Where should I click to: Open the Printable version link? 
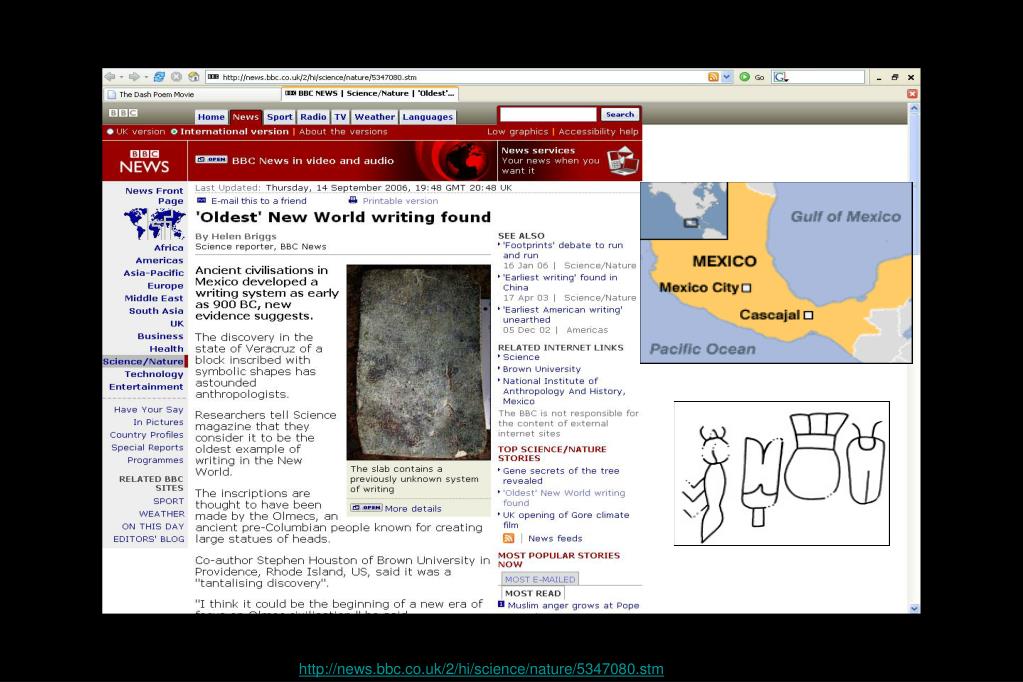400,201
